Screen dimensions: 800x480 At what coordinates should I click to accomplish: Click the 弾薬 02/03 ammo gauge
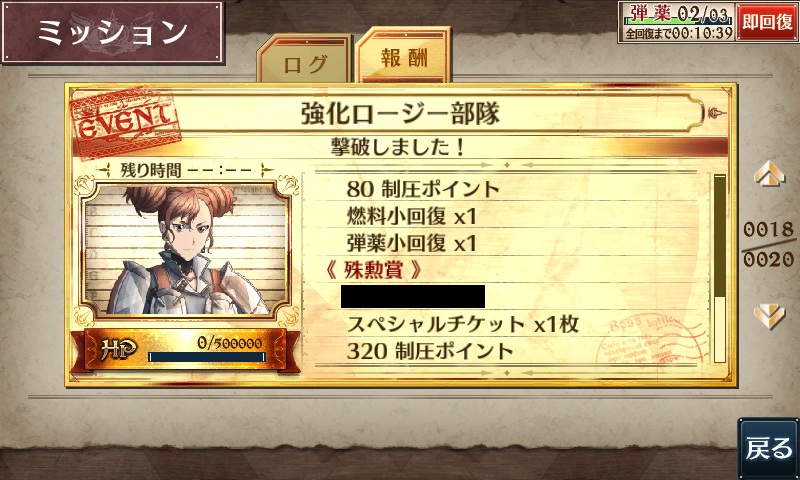click(677, 21)
